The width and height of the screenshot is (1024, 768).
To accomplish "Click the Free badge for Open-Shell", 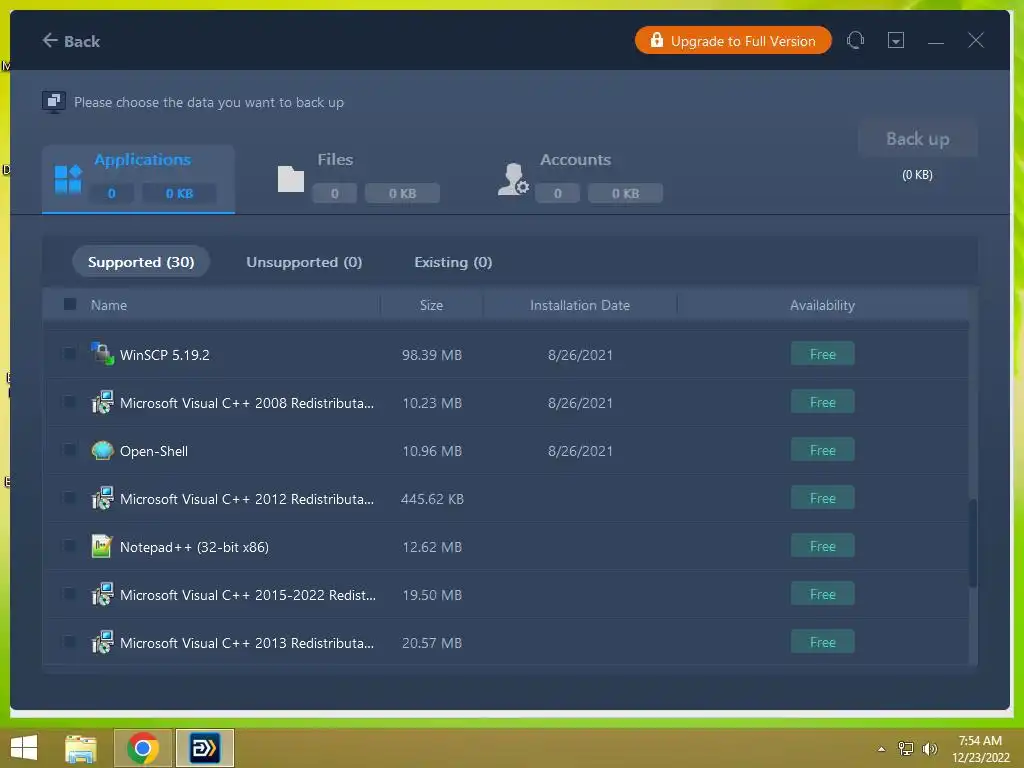I will 822,450.
